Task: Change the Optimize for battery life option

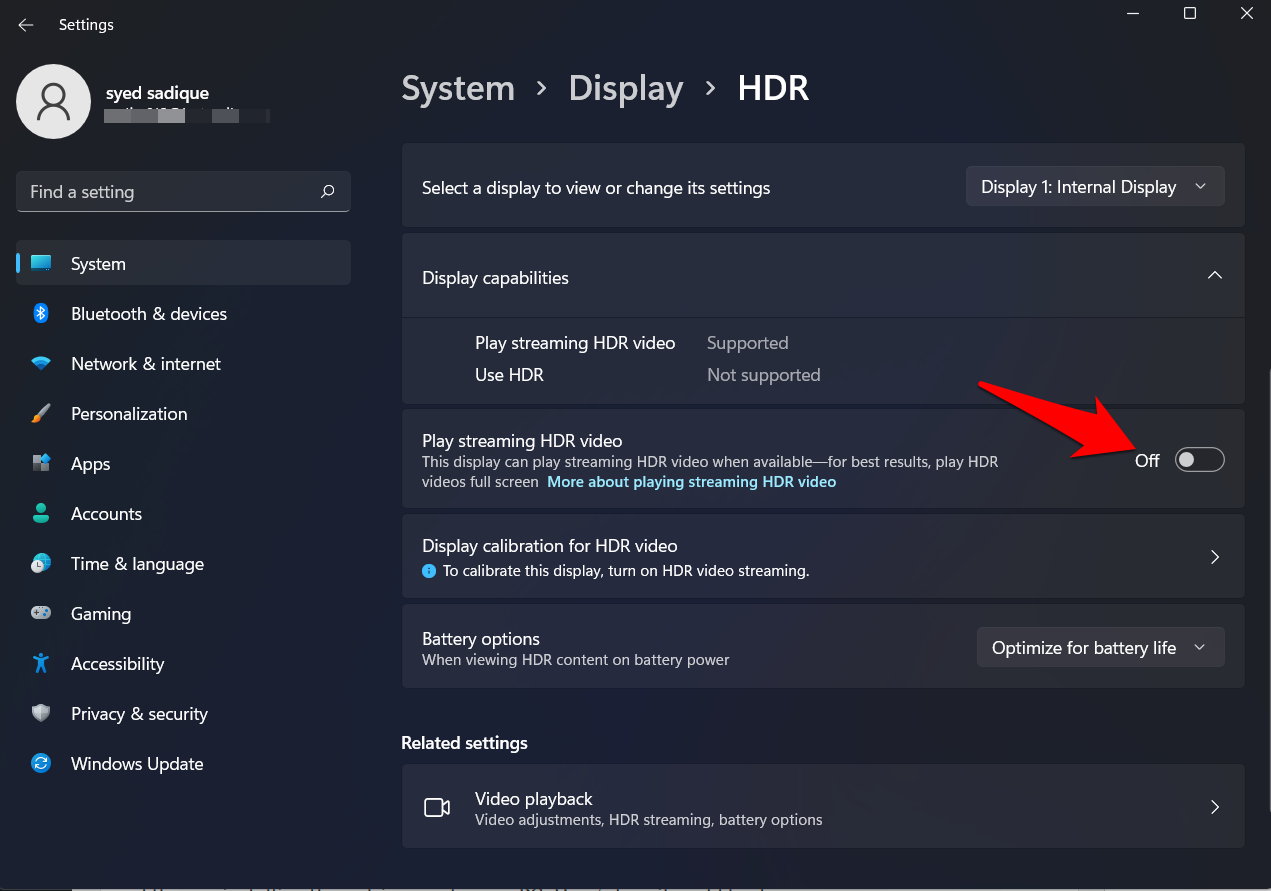Action: coord(1099,647)
